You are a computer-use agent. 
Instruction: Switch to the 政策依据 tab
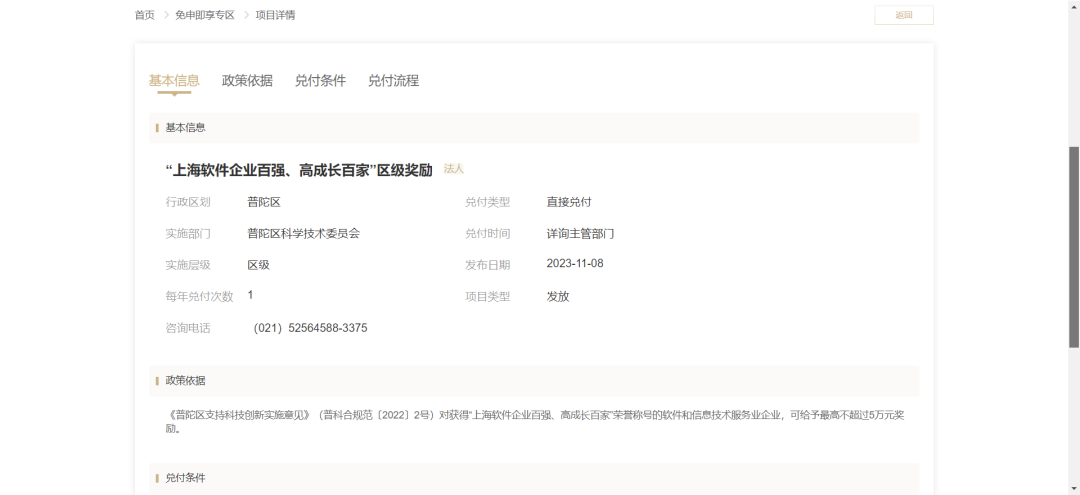(x=247, y=81)
